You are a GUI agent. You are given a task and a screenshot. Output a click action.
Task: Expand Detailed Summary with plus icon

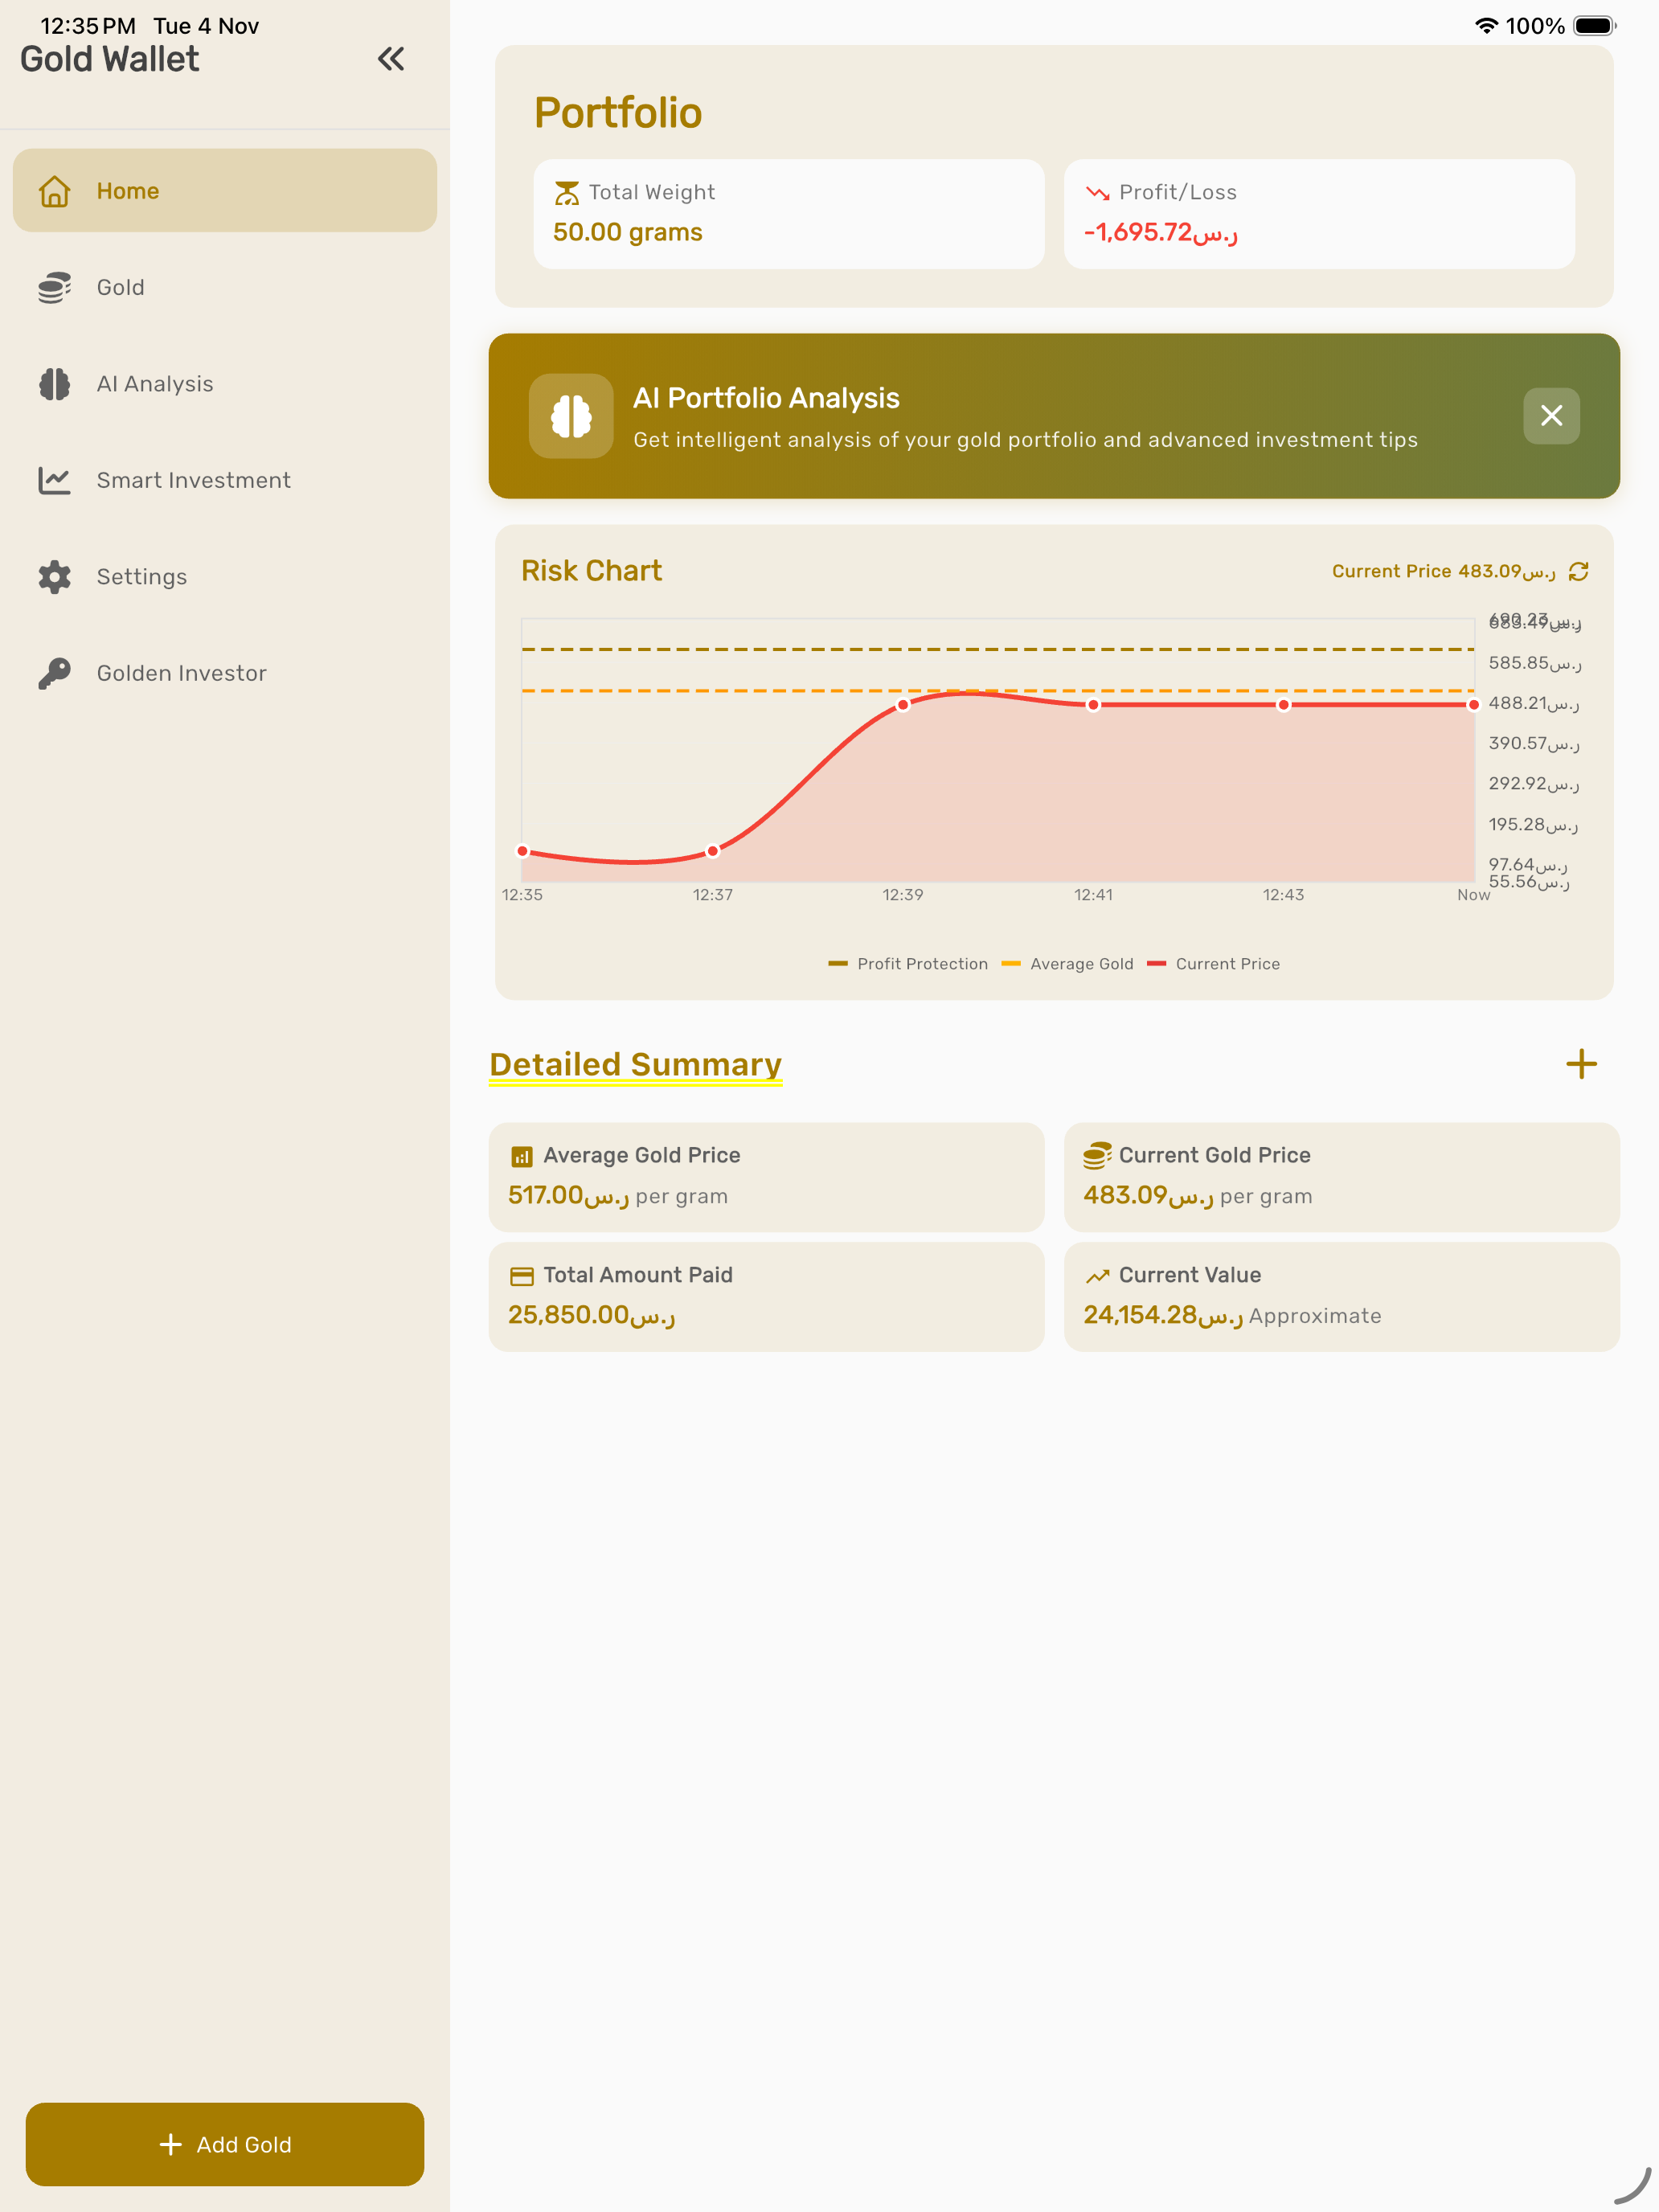point(1580,1064)
